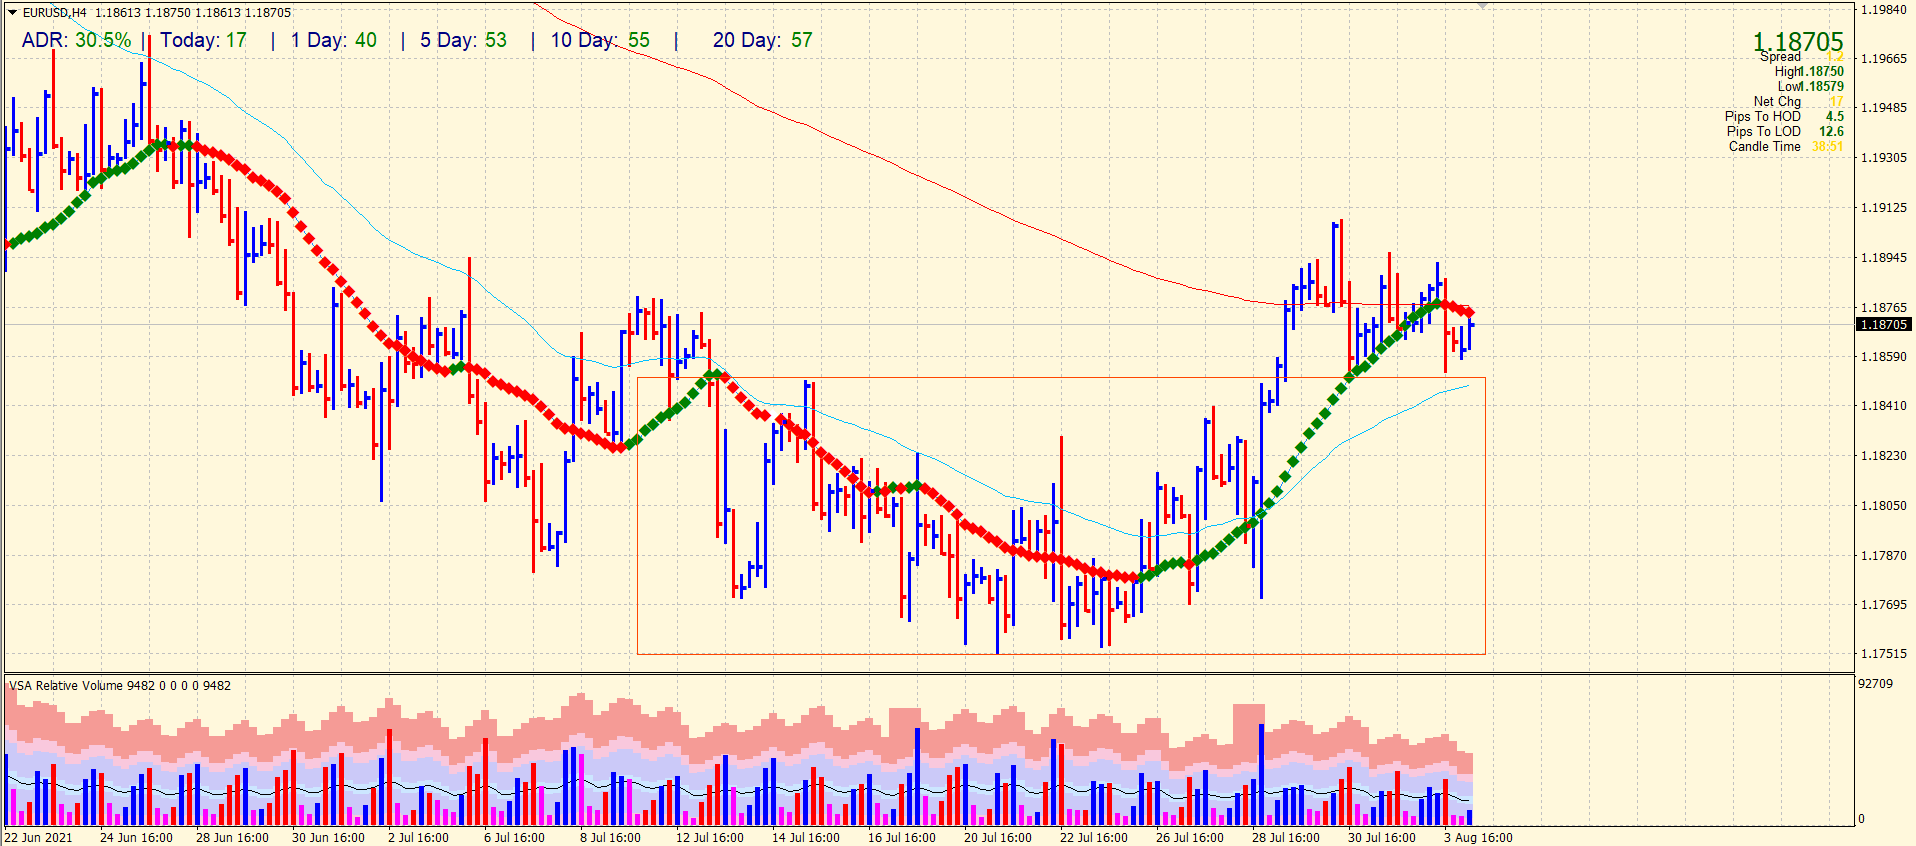Click the Candle Time countdown row
This screenshot has width=1916, height=846.
tap(1786, 146)
